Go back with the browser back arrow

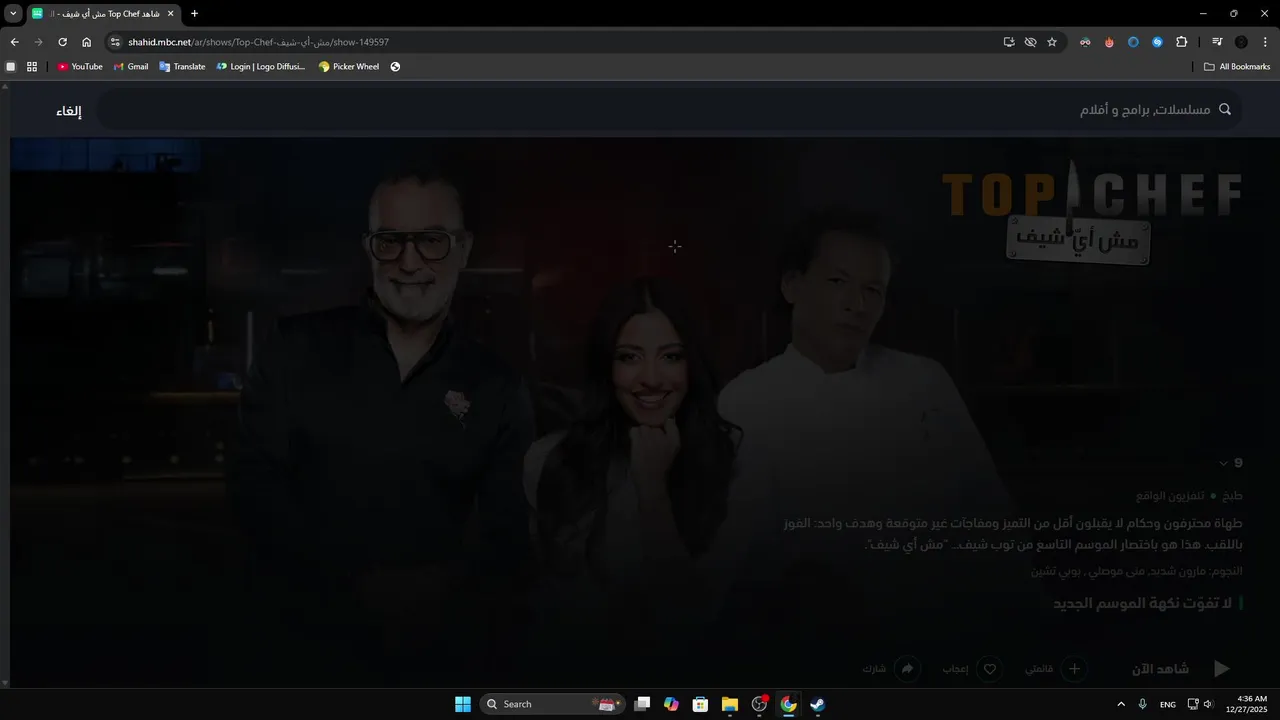pos(14,42)
